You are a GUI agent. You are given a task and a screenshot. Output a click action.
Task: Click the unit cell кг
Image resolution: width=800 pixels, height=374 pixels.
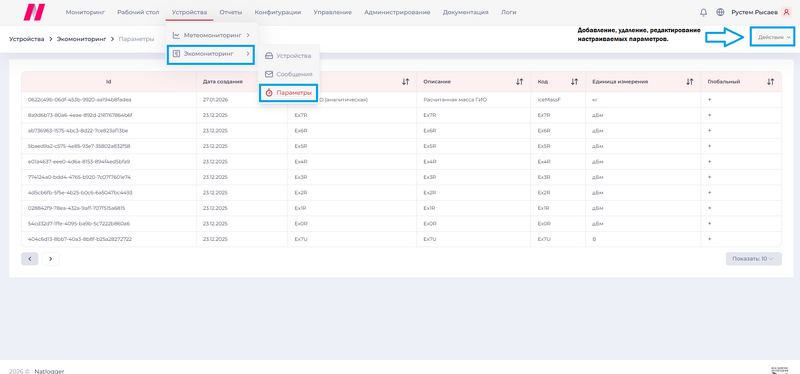point(595,99)
